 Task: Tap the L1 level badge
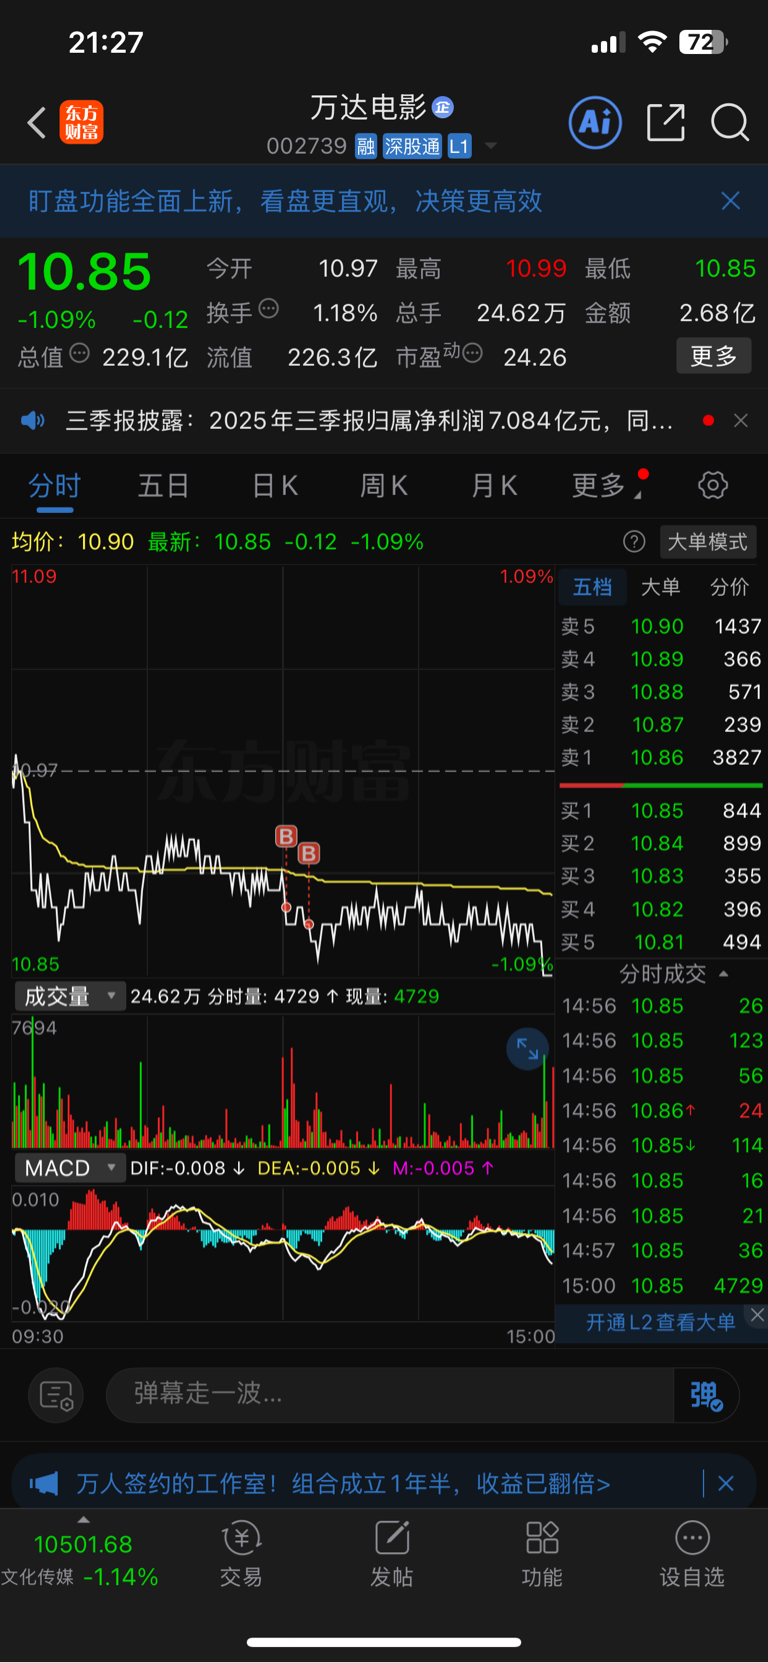[x=459, y=147]
